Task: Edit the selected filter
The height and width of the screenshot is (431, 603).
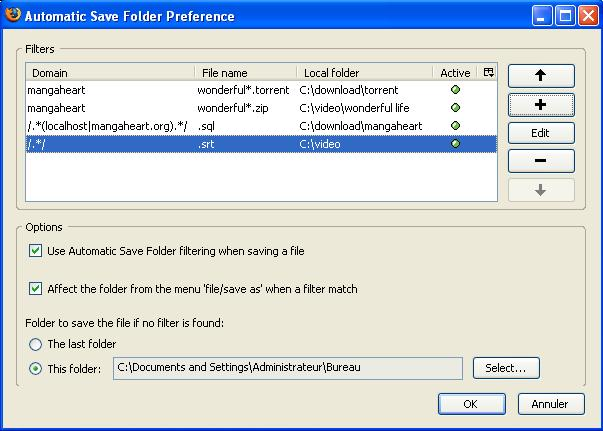Action: click(541, 133)
